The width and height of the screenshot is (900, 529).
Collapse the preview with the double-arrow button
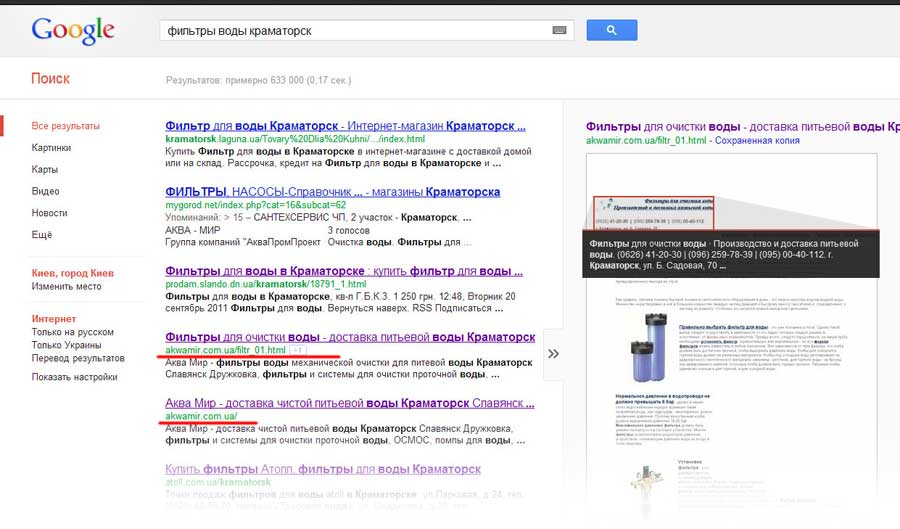(553, 354)
